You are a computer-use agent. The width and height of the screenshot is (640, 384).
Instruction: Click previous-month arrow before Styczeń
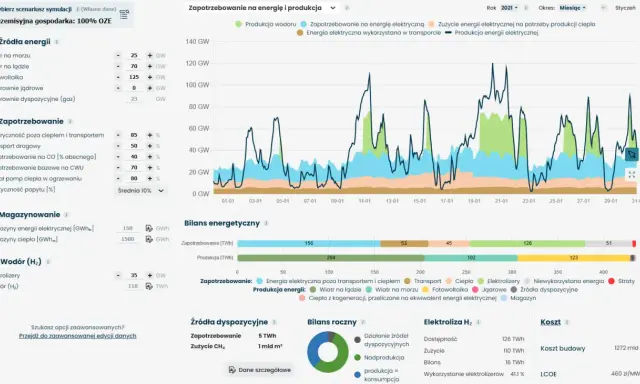(x=604, y=8)
